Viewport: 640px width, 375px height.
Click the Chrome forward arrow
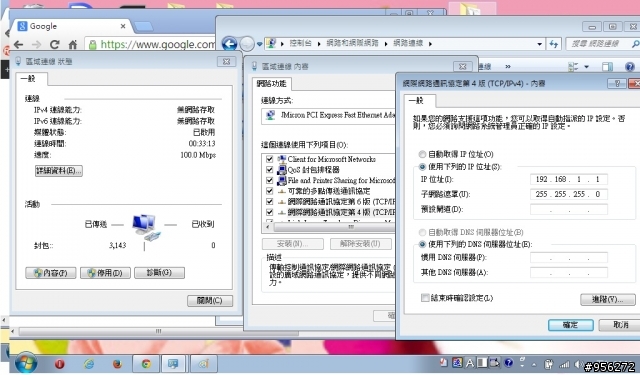[x=36, y=44]
